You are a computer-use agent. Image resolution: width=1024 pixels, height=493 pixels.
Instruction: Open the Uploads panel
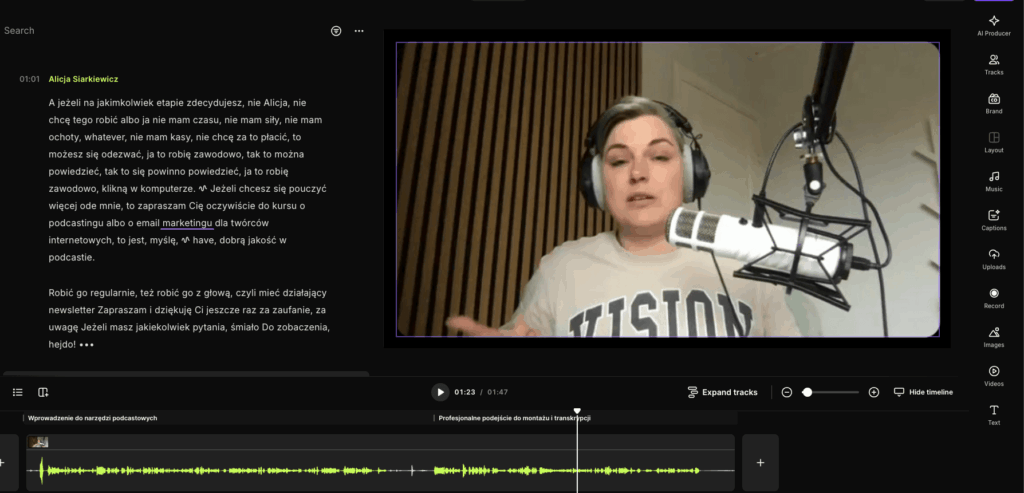tap(993, 259)
